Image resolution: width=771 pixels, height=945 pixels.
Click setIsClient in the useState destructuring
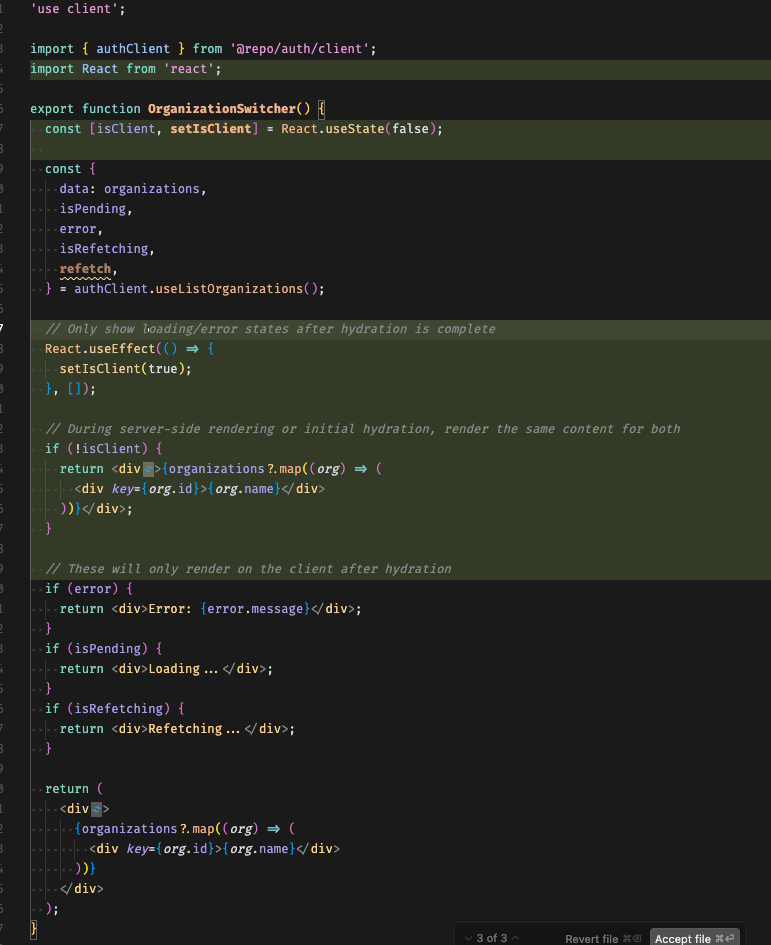[211, 129]
